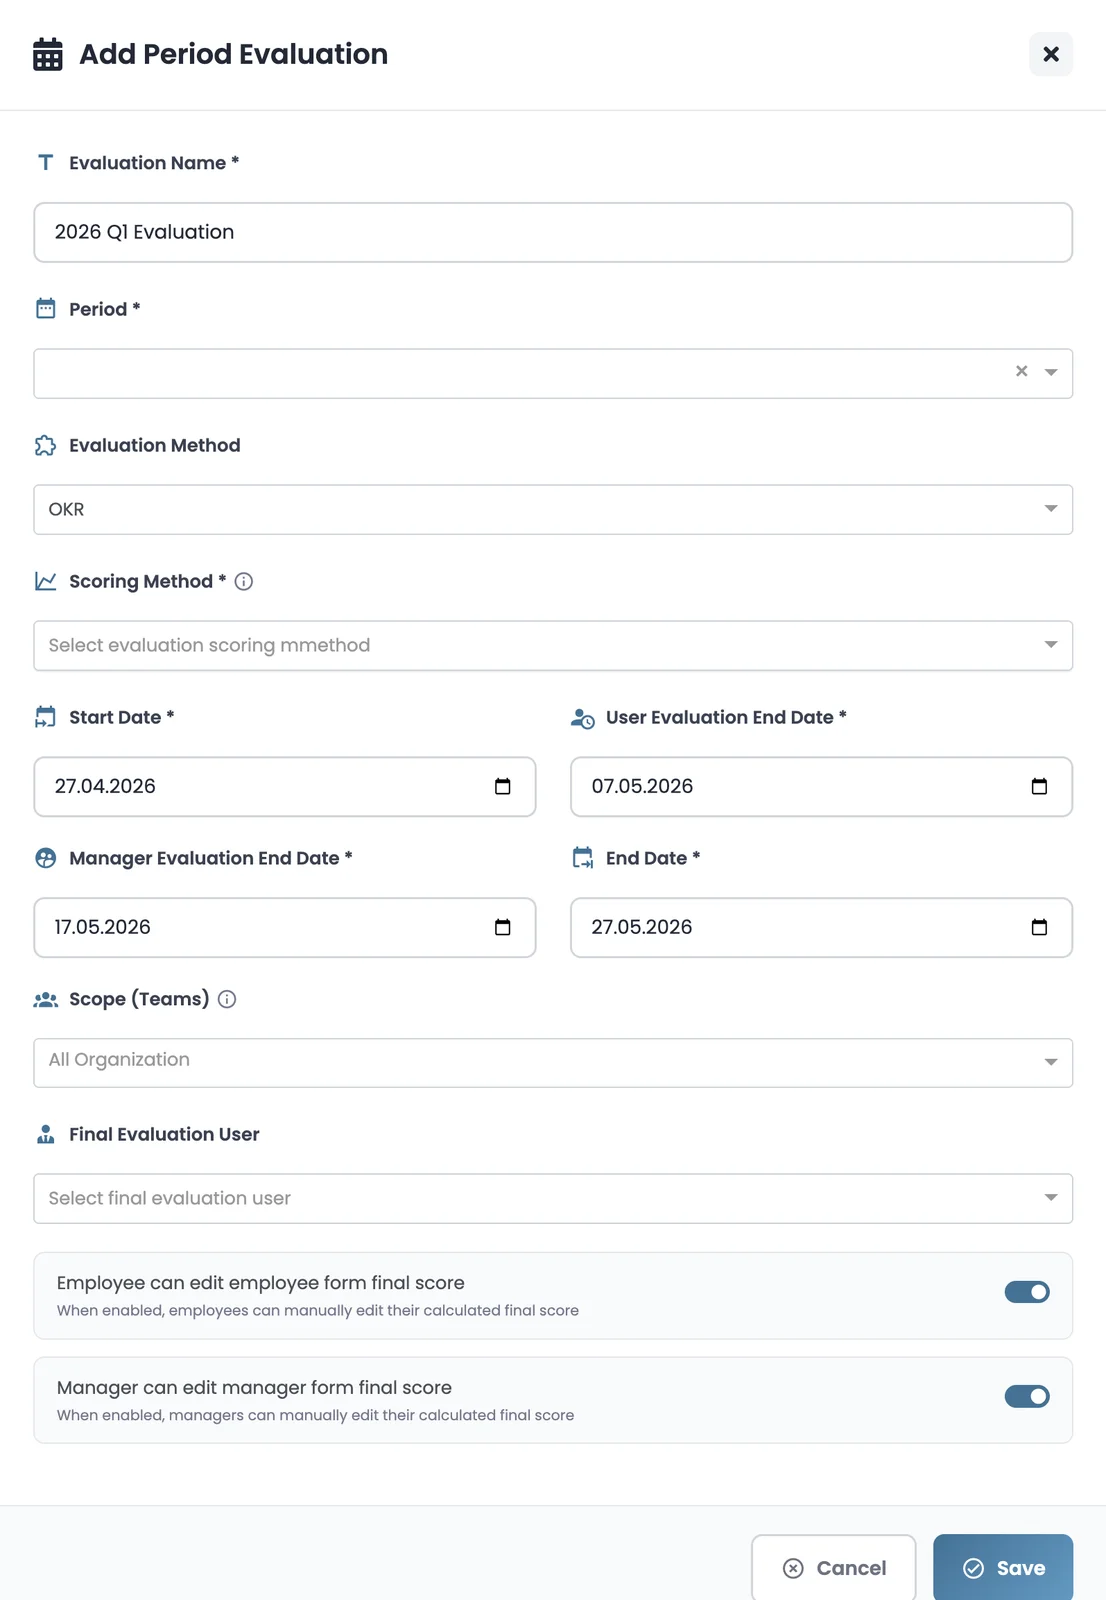Toggle manager can edit final score switch

click(x=1027, y=1397)
